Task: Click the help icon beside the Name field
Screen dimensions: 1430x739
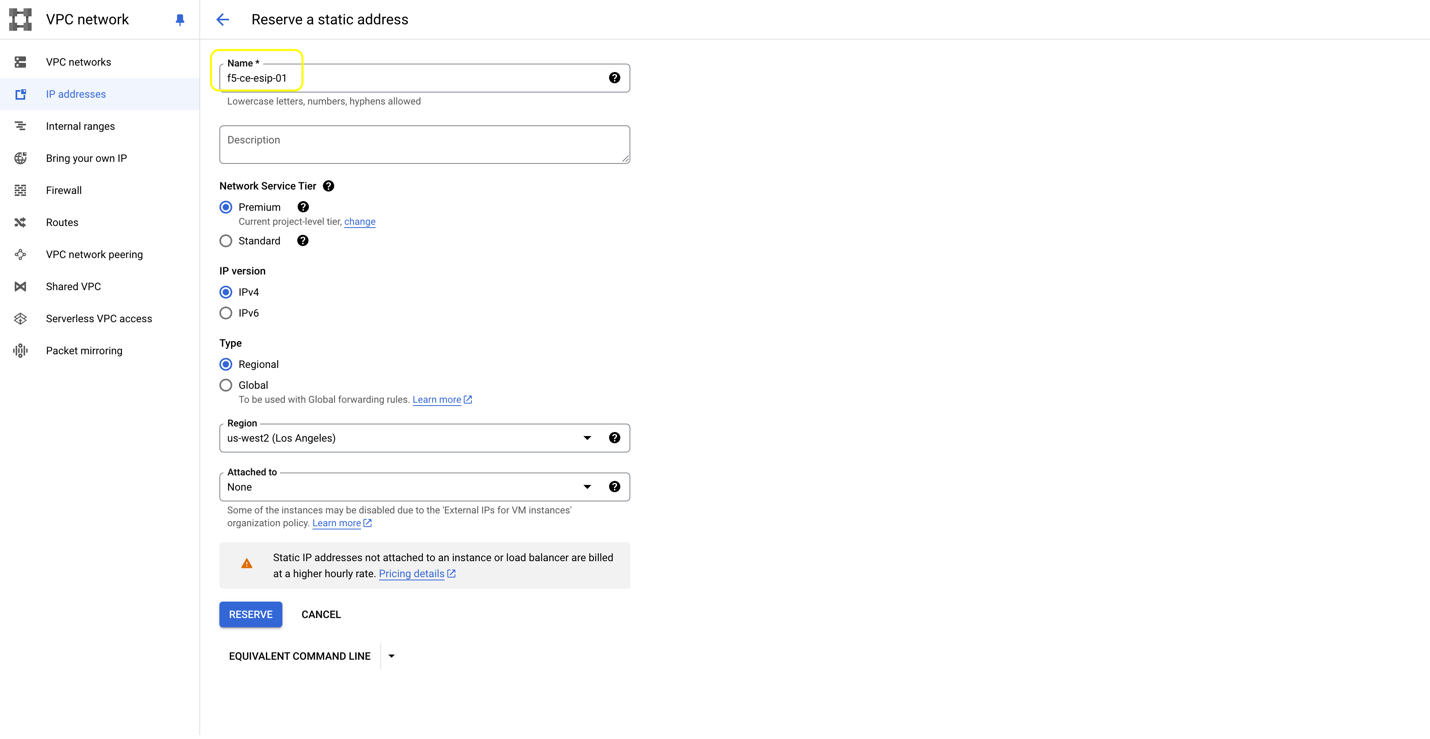Action: click(x=614, y=77)
